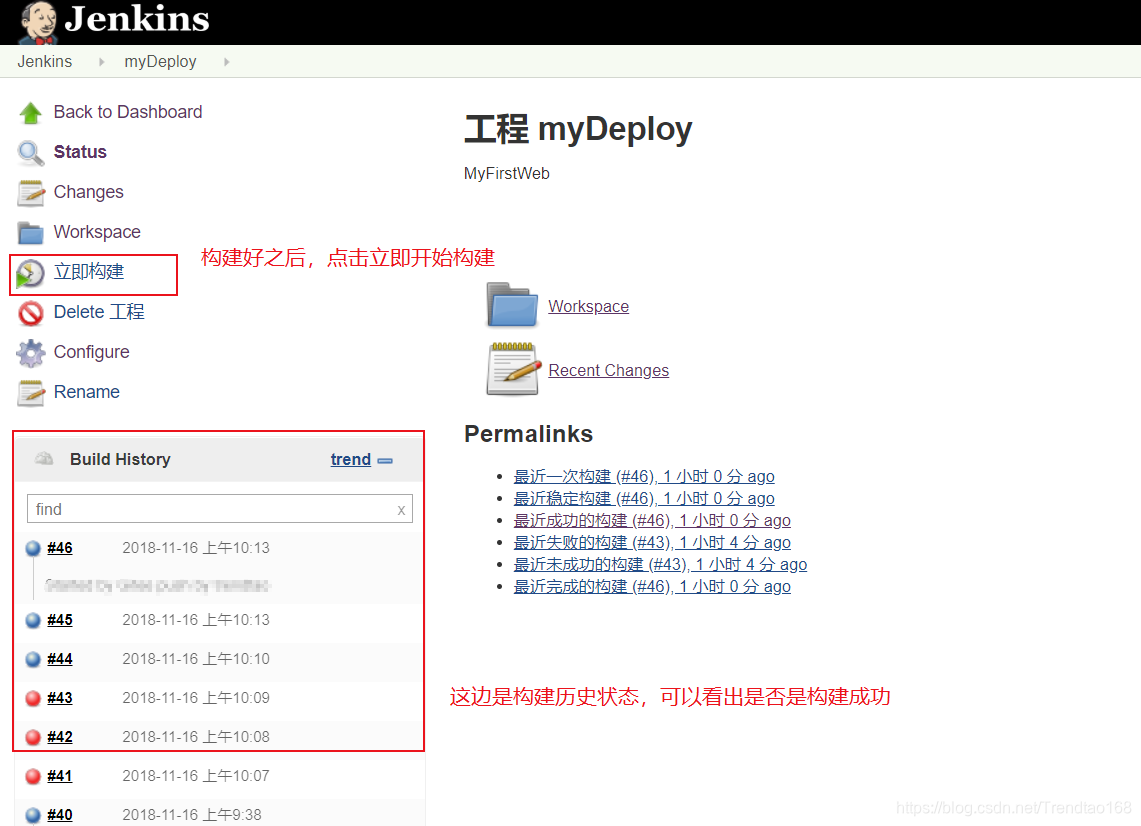Expand the myDeploy breadcrumb arrow
The width and height of the screenshot is (1141, 826).
click(226, 62)
